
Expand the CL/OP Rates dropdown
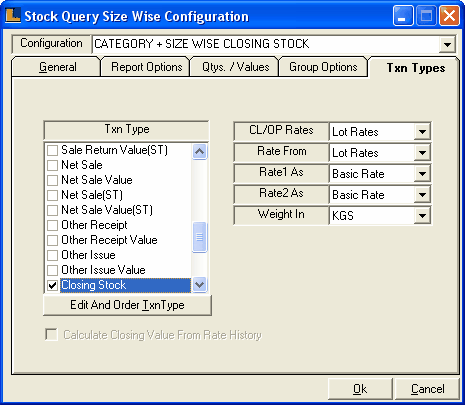click(x=422, y=132)
